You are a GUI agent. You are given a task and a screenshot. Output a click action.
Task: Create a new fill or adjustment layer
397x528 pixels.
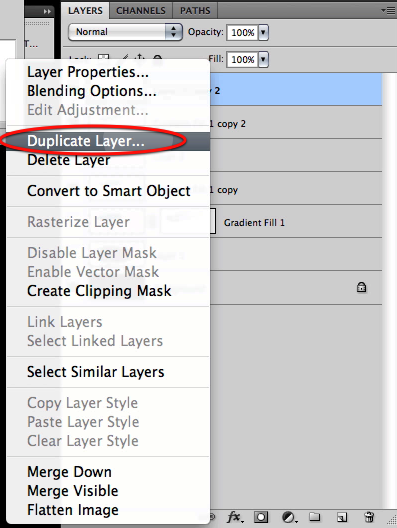click(289, 517)
